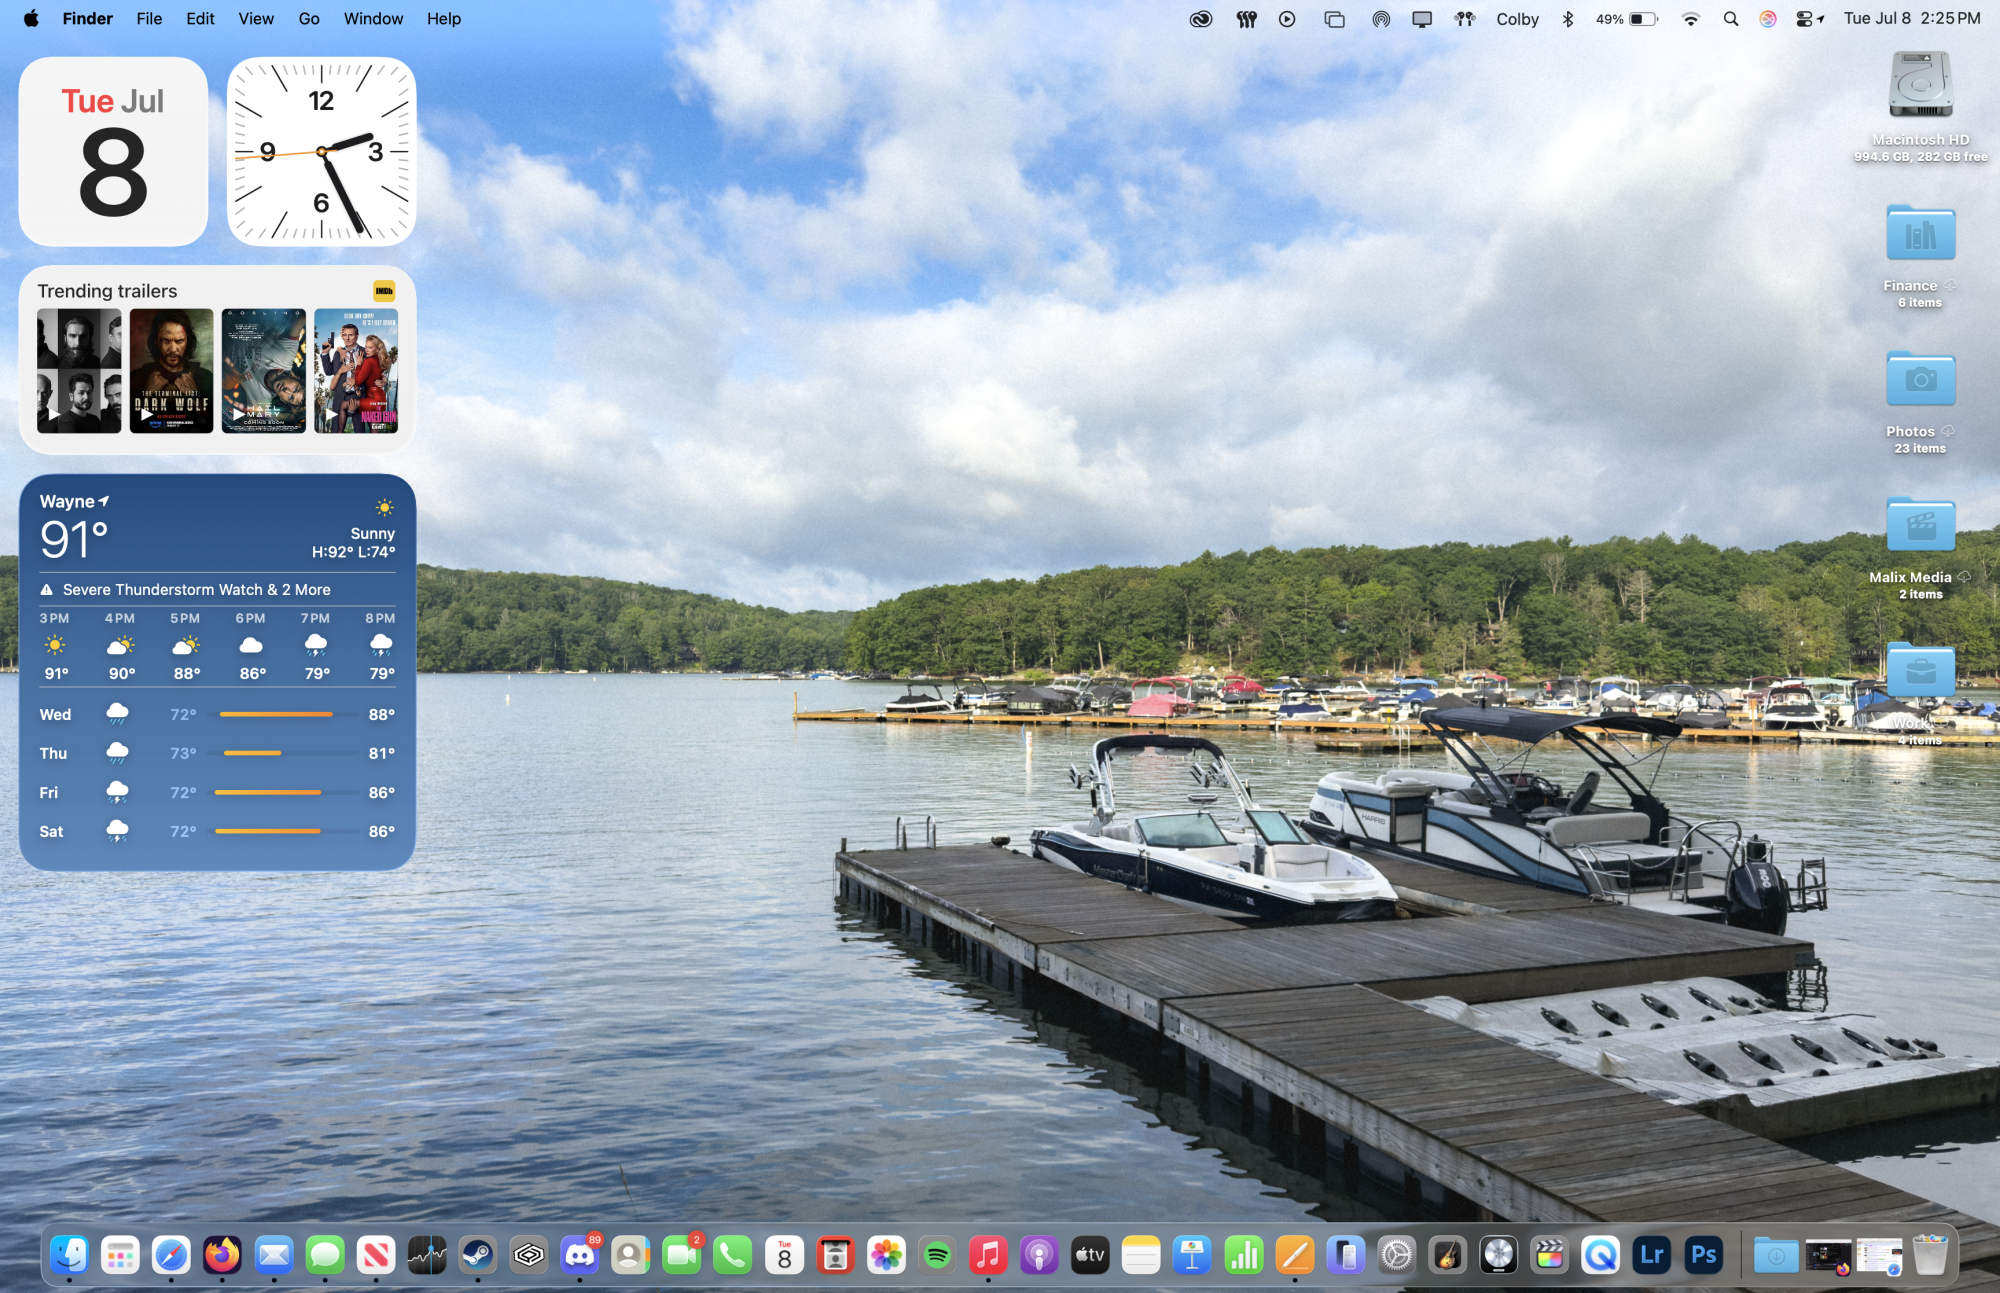Open the Wi-Fi status menu
2000x1293 pixels.
tap(1690, 19)
